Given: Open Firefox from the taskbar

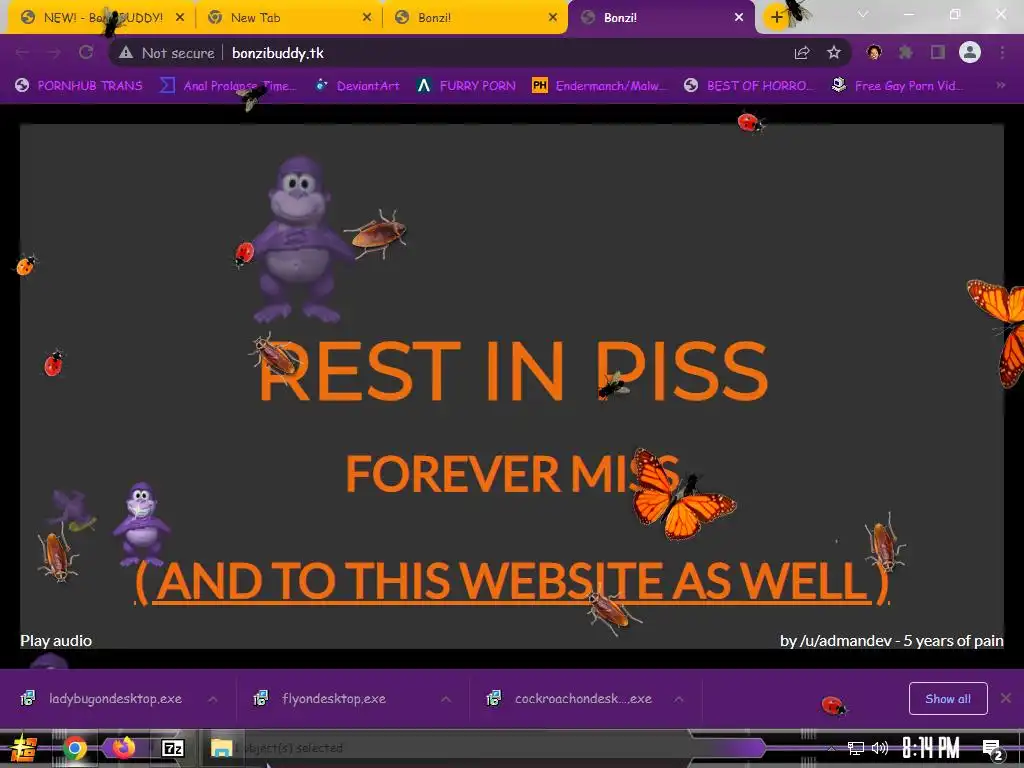Looking at the screenshot, I should tap(123, 748).
